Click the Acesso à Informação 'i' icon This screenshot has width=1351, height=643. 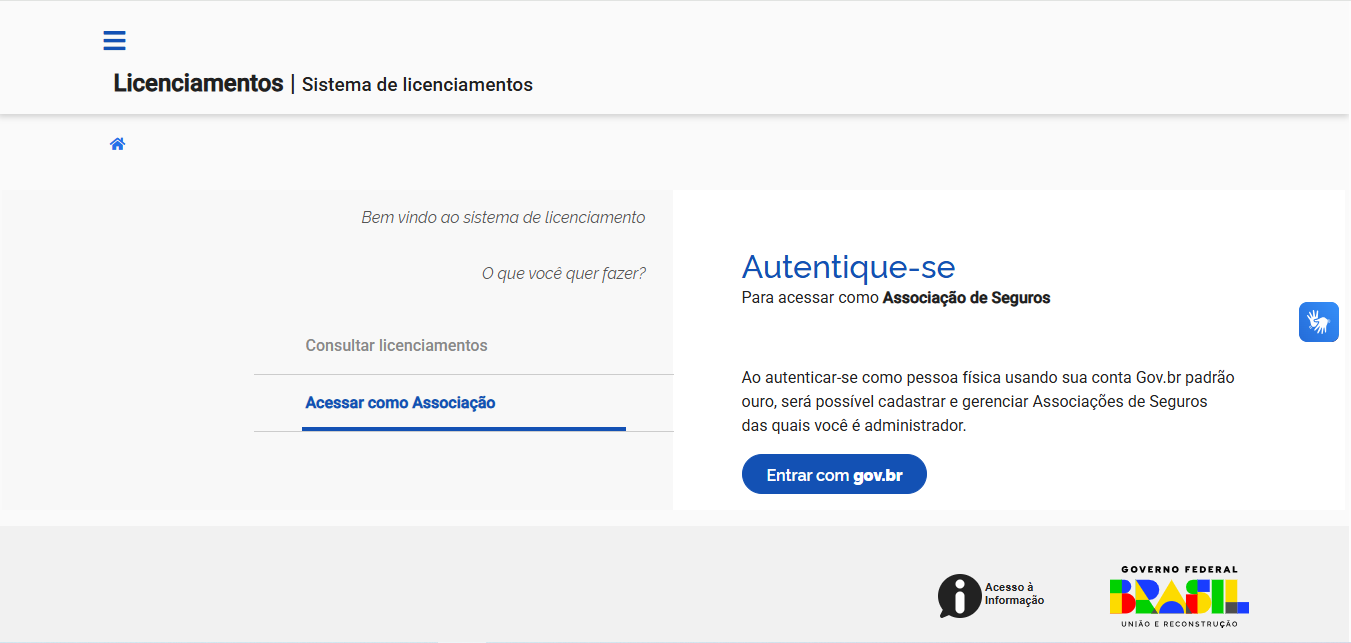959,596
